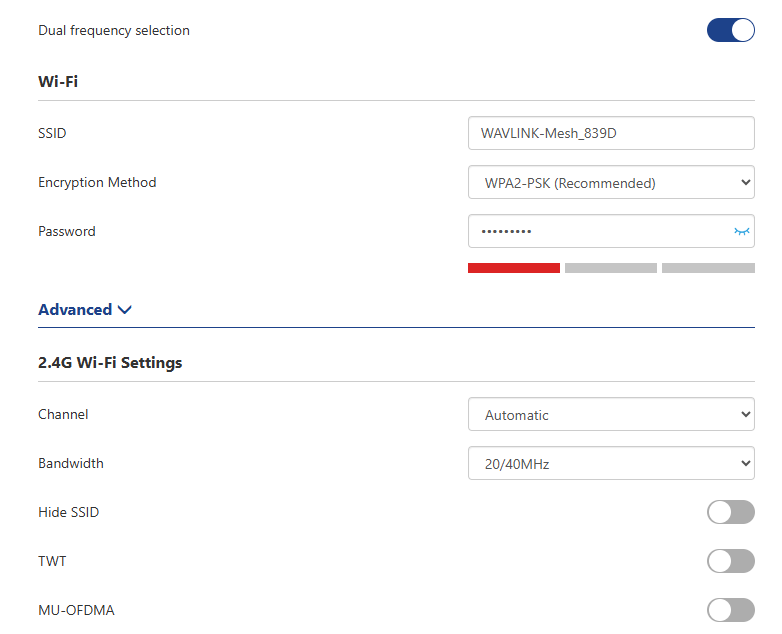Click the Advanced chevron arrow icon
Screen dimensions: 782x634
[125, 310]
